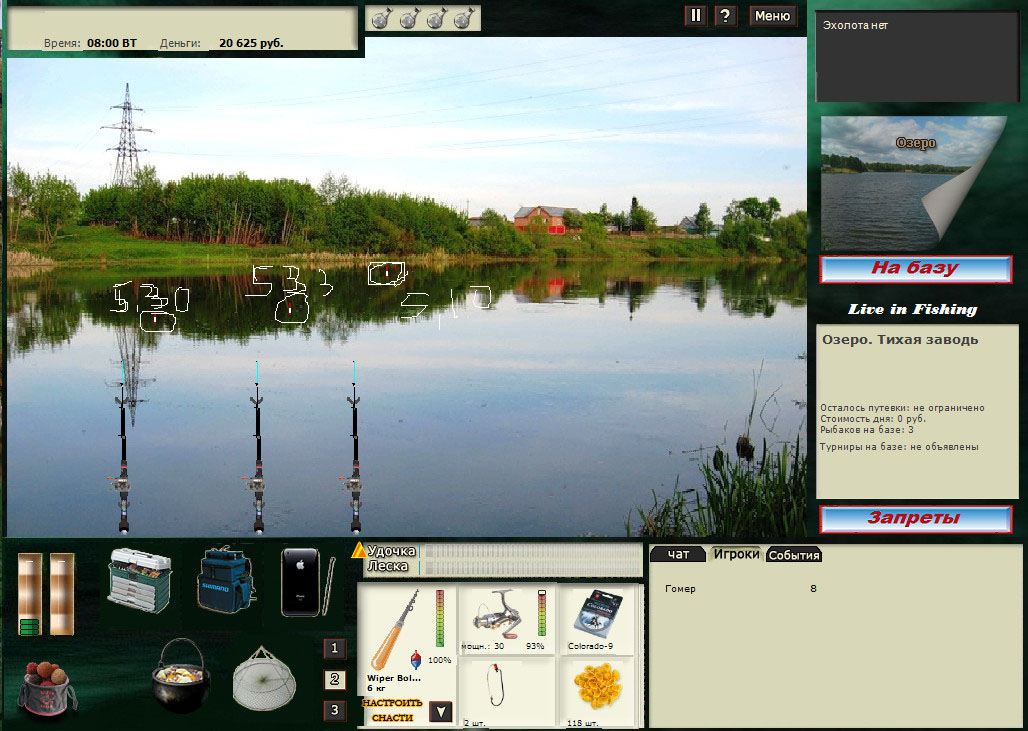Viewport: 1028px width, 731px height.
Task: Click the Live in Fishing title
Action: 913,309
